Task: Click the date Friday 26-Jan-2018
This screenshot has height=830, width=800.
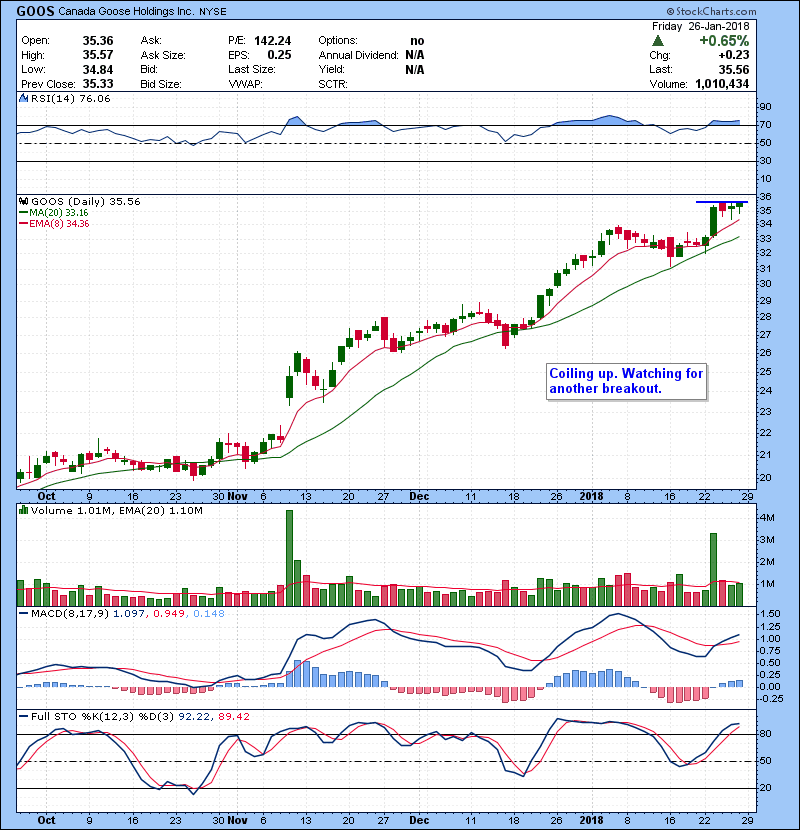Action: coord(700,26)
